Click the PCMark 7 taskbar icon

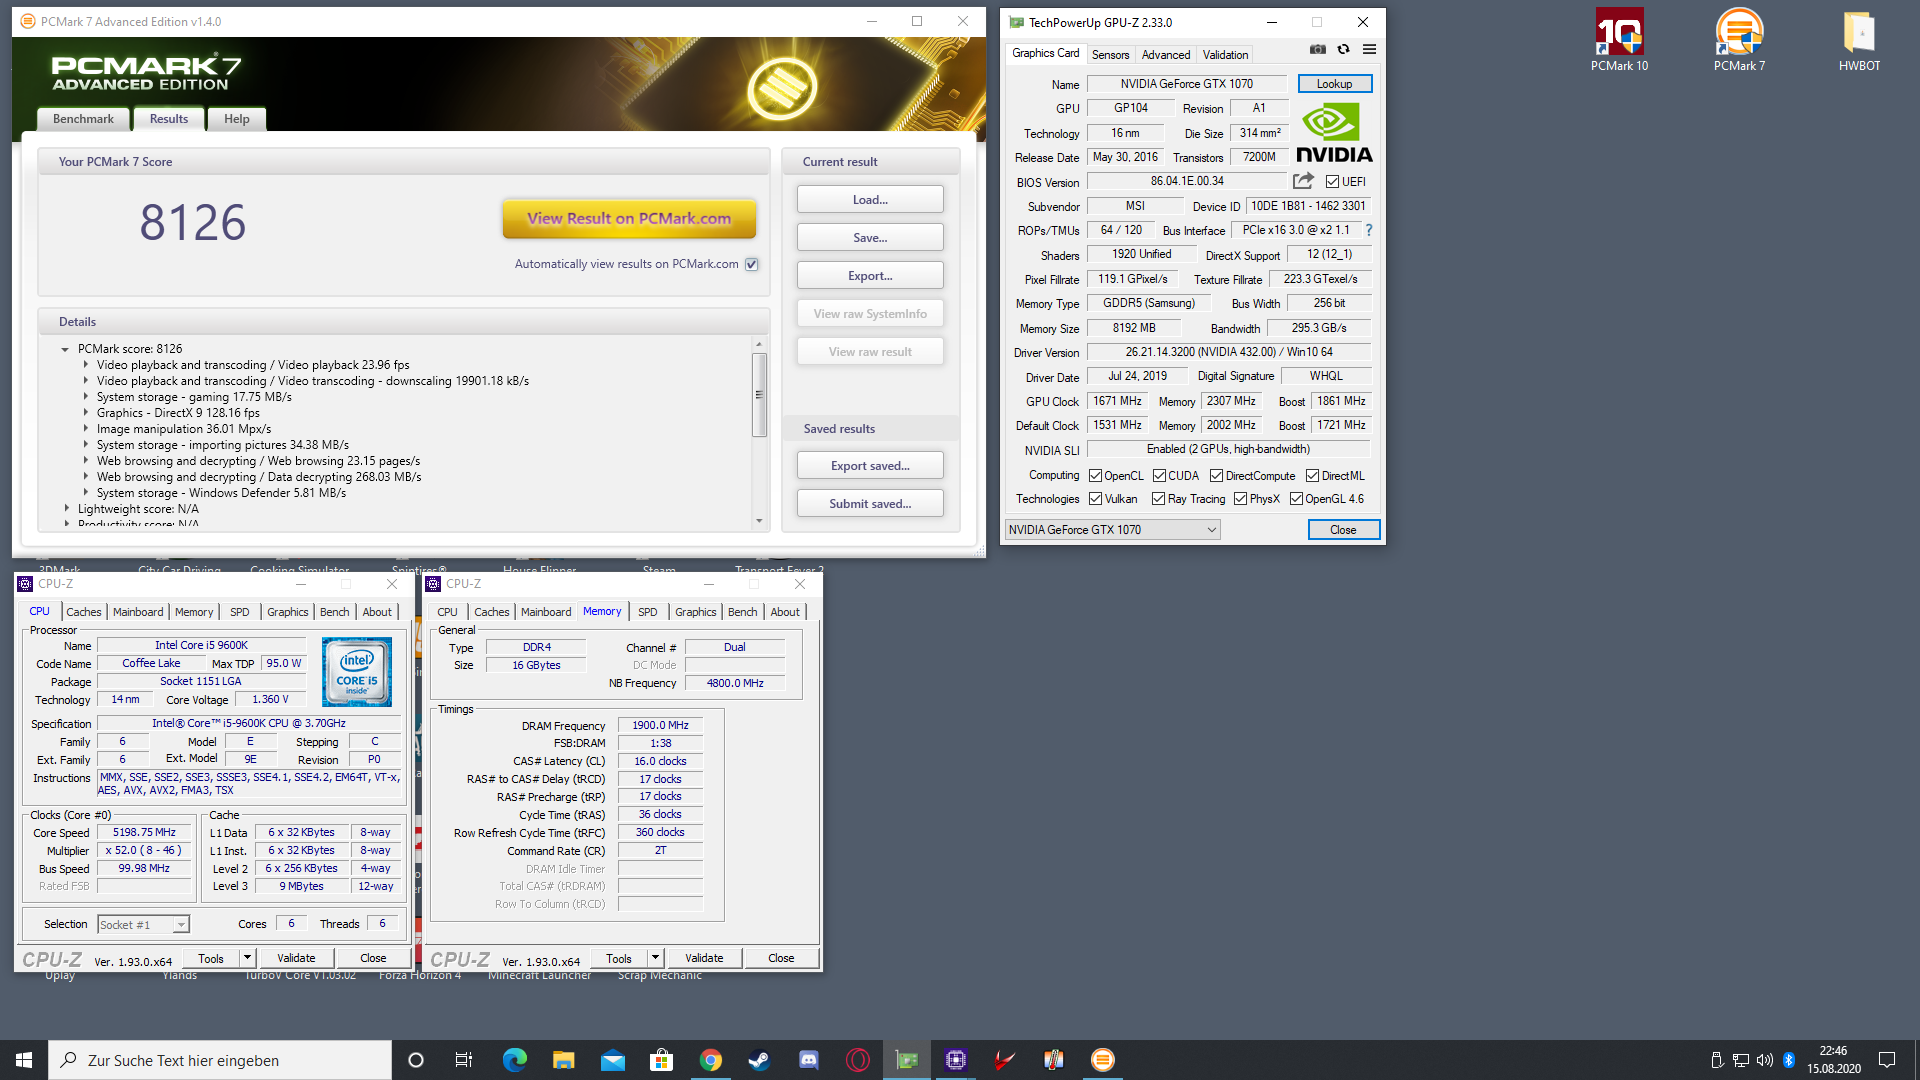click(1102, 1060)
